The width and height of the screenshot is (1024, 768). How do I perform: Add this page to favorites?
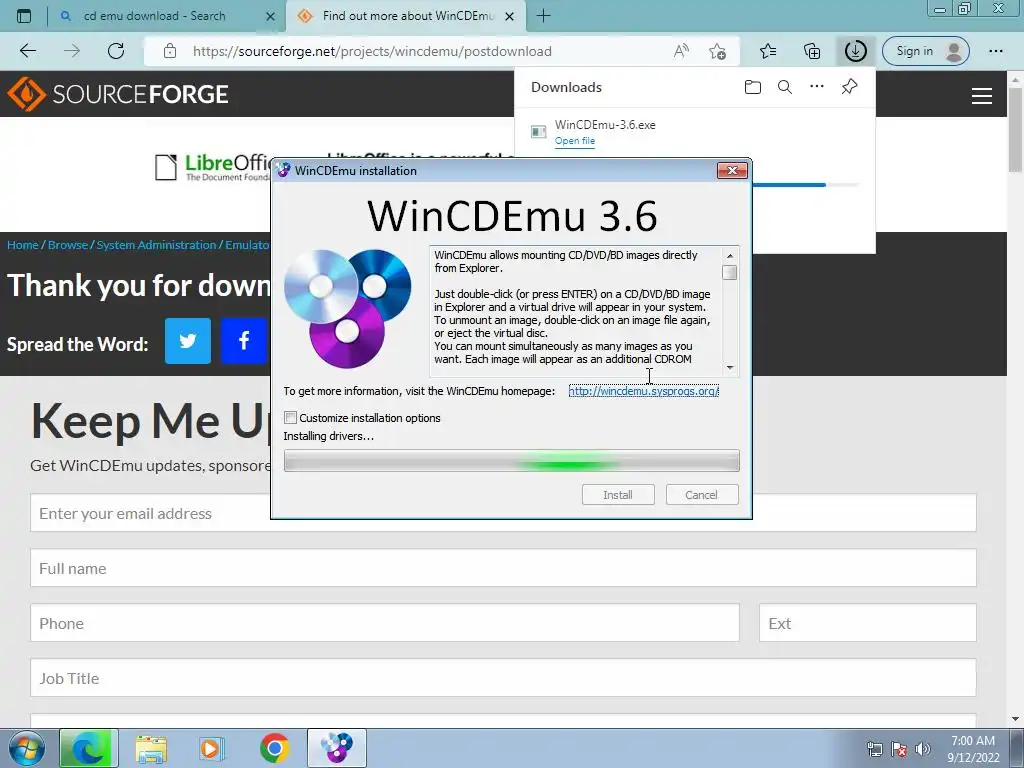pyautogui.click(x=718, y=51)
